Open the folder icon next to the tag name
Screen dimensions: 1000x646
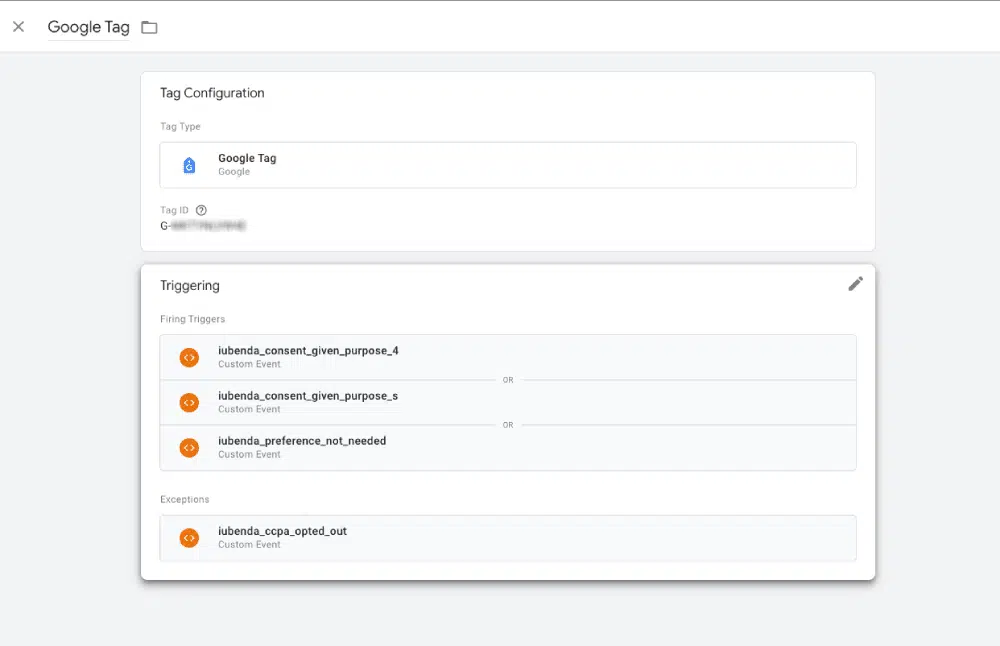149,27
